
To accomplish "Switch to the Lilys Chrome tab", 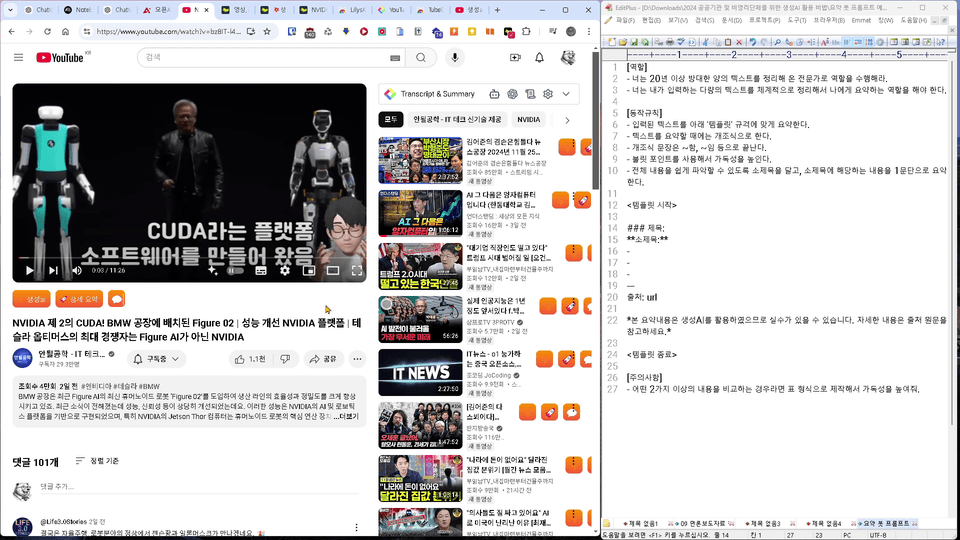I will [x=353, y=10].
